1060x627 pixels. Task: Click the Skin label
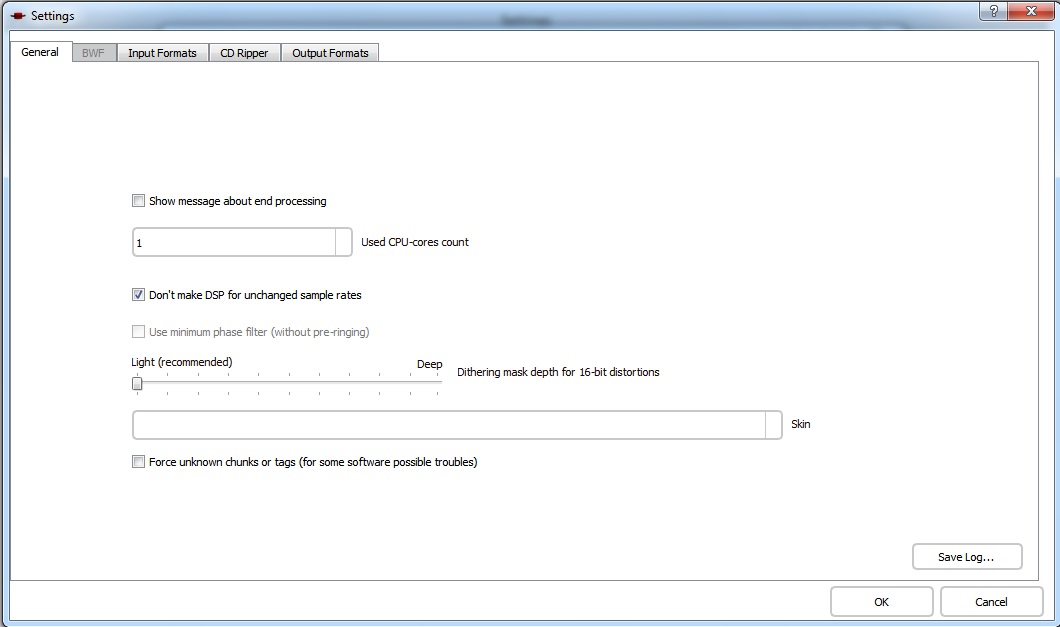[x=800, y=424]
